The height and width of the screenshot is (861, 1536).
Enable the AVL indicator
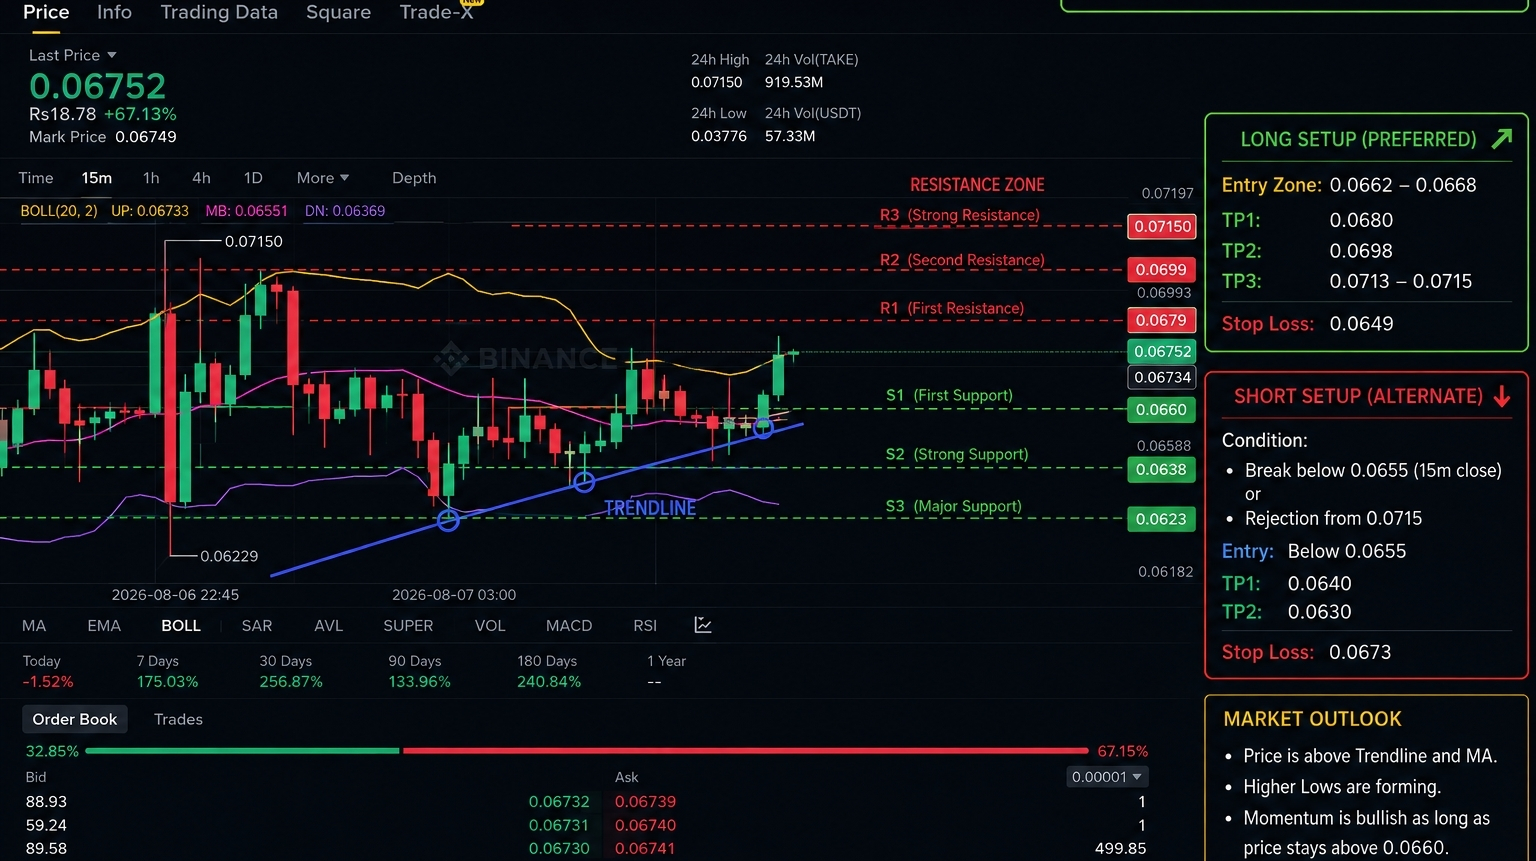[328, 626]
